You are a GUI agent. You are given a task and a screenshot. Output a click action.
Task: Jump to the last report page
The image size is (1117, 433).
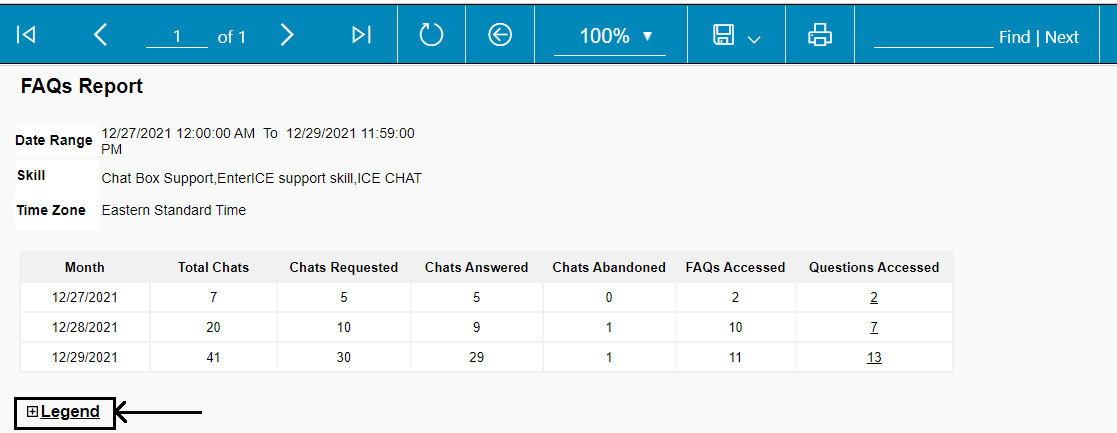tap(361, 35)
